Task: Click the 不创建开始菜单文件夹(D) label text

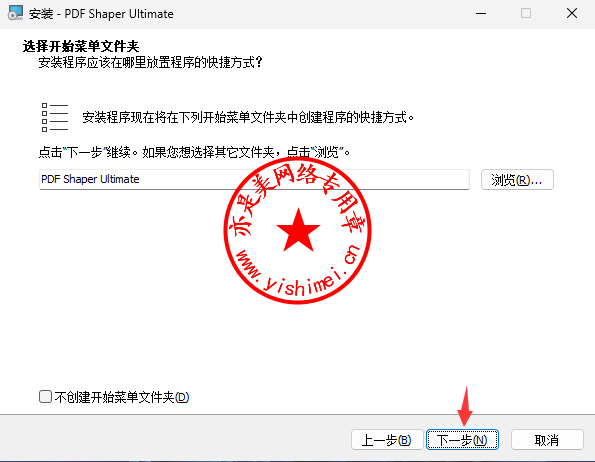Action: coord(122,397)
